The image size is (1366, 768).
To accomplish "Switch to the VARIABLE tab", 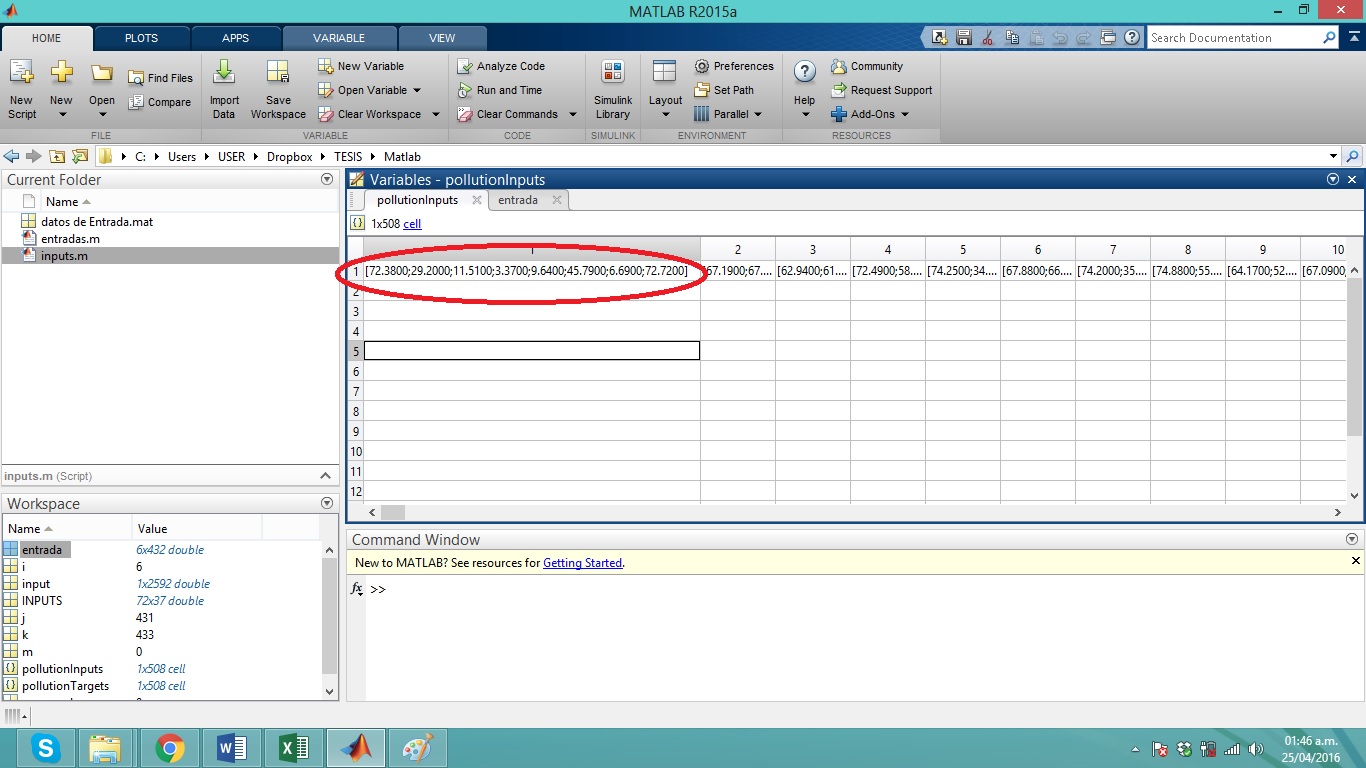I will tap(339, 38).
